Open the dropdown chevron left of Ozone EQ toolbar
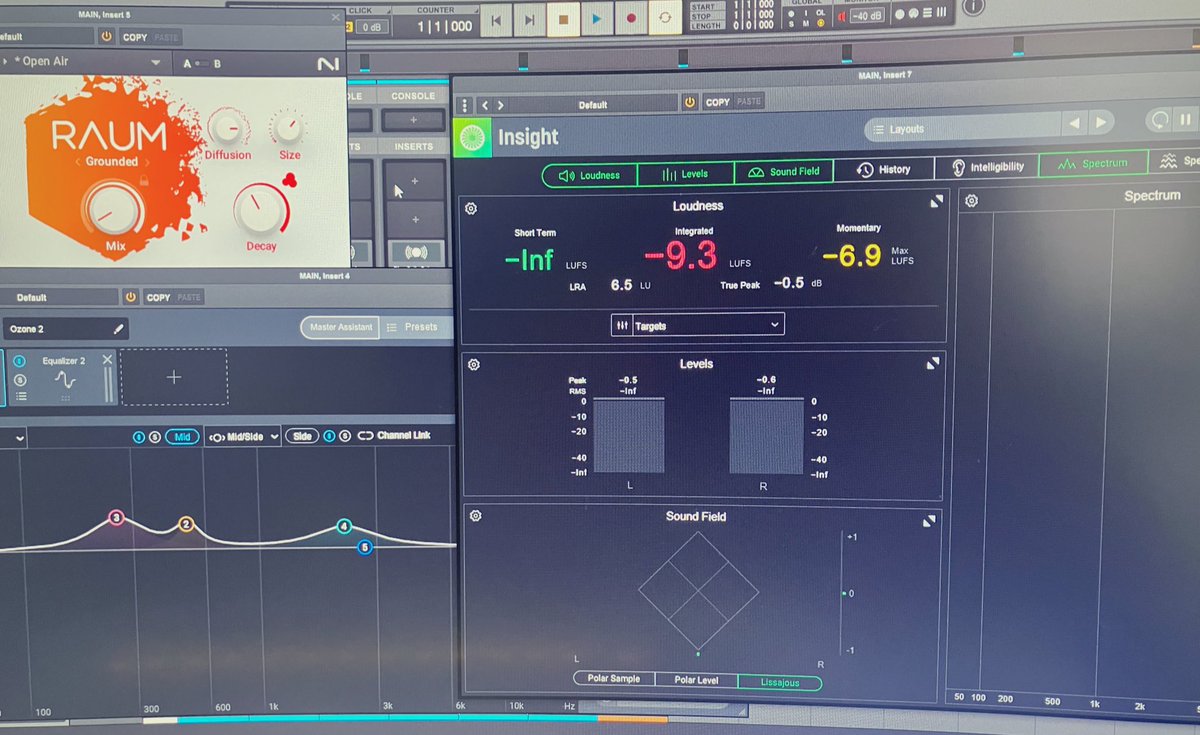 tap(20, 438)
